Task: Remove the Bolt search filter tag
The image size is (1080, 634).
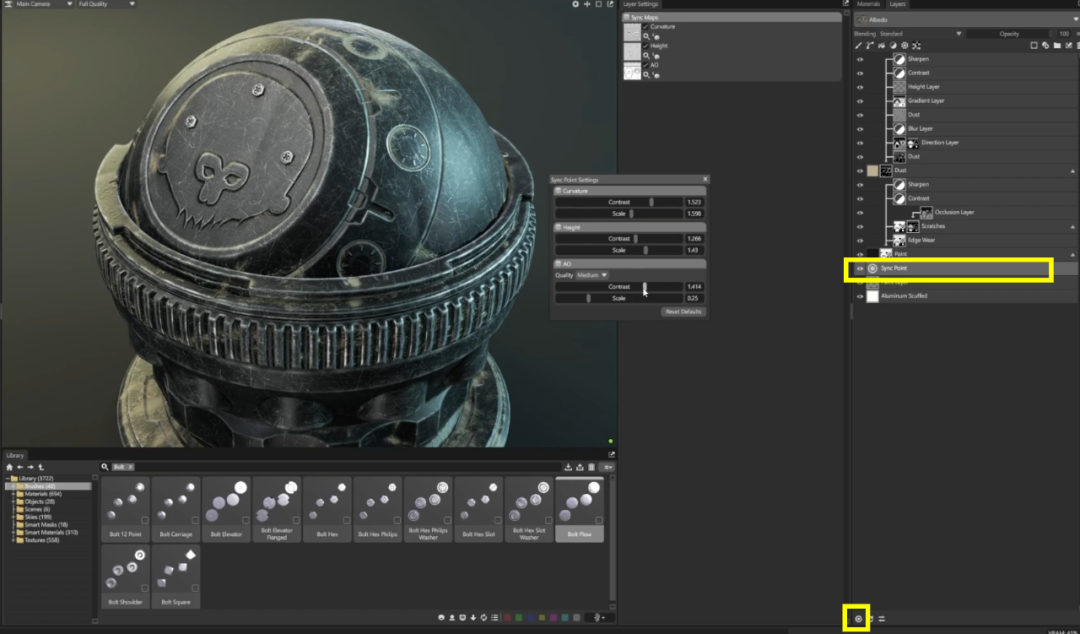Action: pyautogui.click(x=130, y=467)
